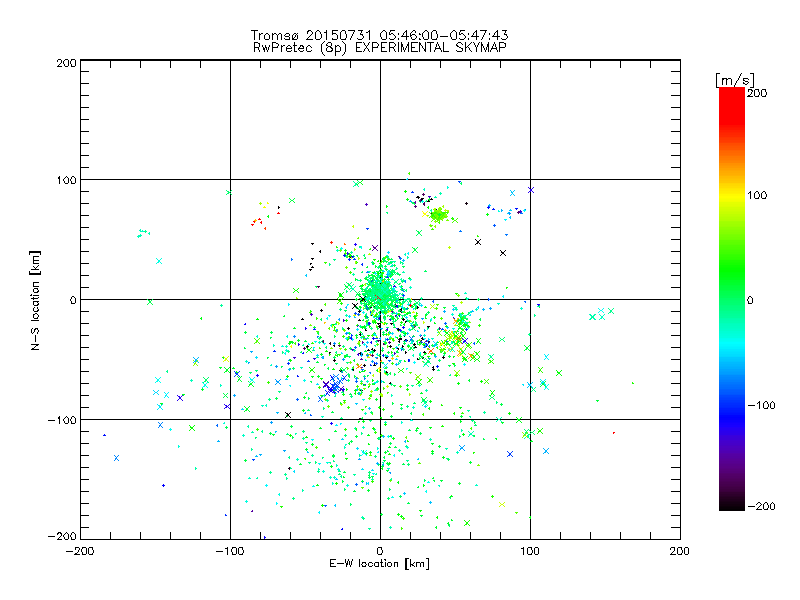Click the x-axis '-200' tick label
The height and width of the screenshot is (600, 800).
(x=80, y=551)
